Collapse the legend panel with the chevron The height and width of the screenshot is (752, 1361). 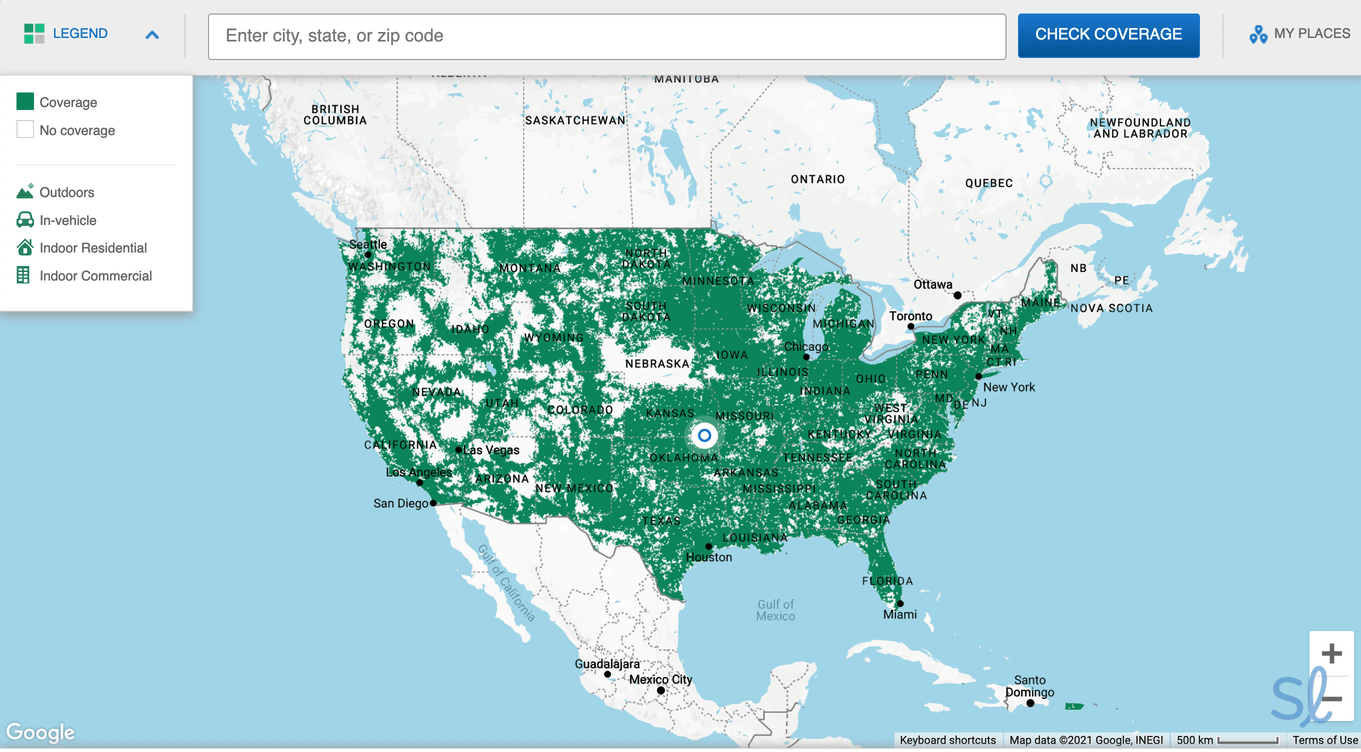[x=152, y=35]
